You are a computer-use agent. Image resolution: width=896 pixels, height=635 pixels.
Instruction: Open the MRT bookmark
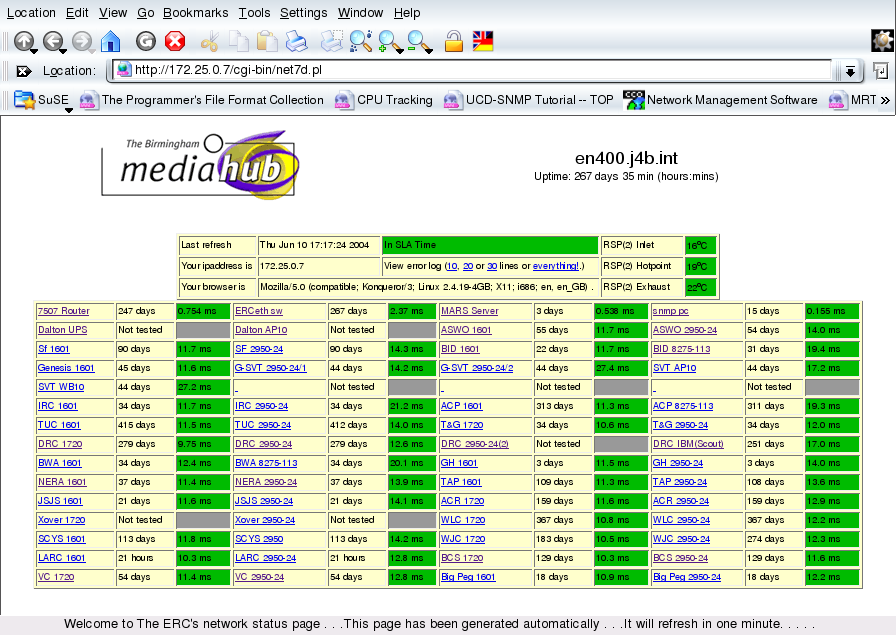pyautogui.click(x=853, y=100)
